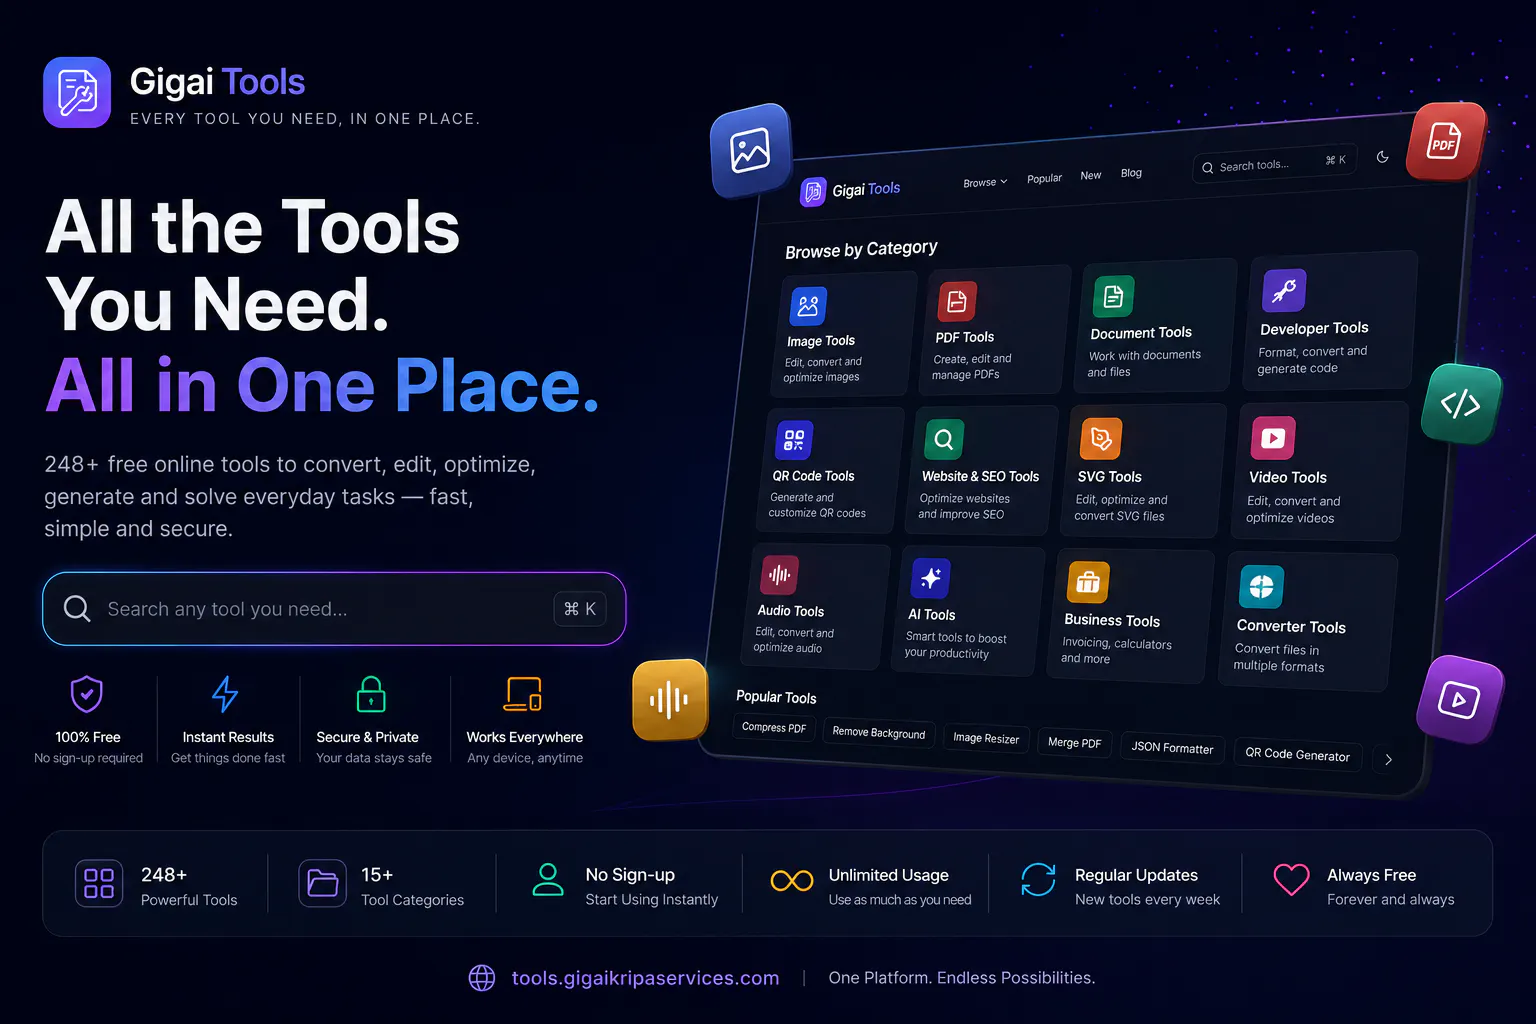Show more popular tools with the right chevron
The height and width of the screenshot is (1024, 1536).
(x=1388, y=760)
